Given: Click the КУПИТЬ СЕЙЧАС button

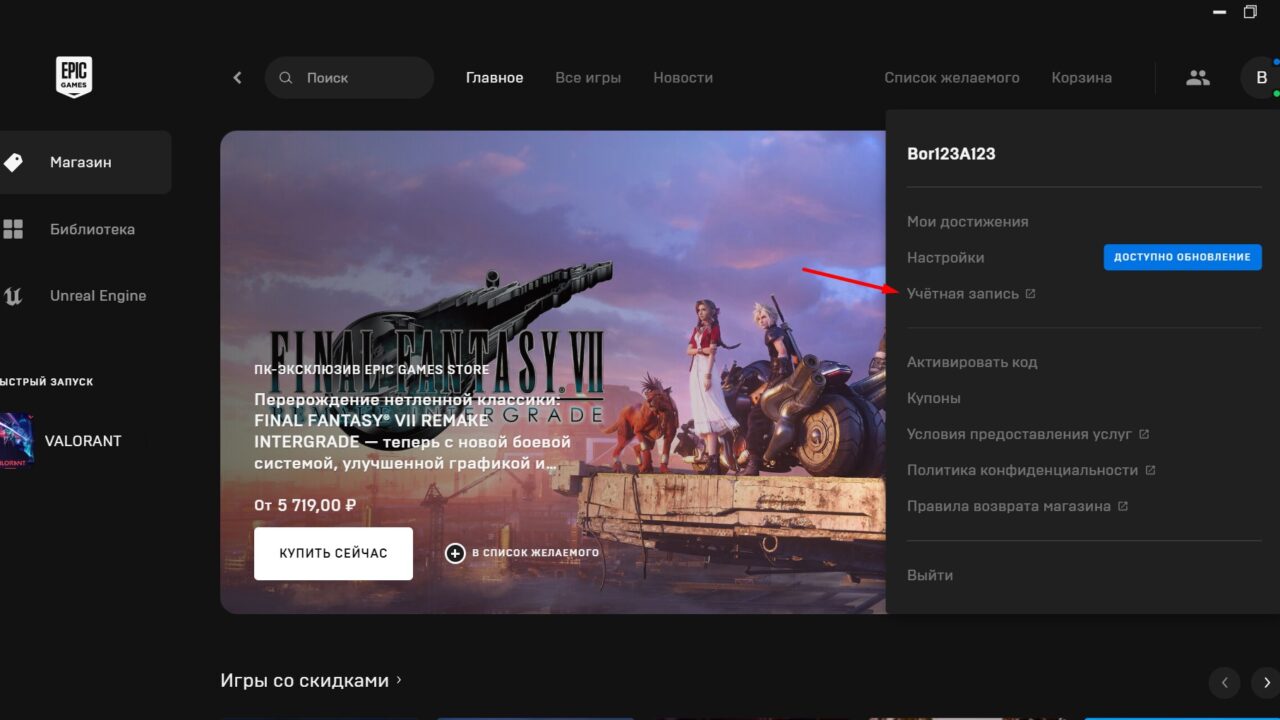Looking at the screenshot, I should 333,553.
